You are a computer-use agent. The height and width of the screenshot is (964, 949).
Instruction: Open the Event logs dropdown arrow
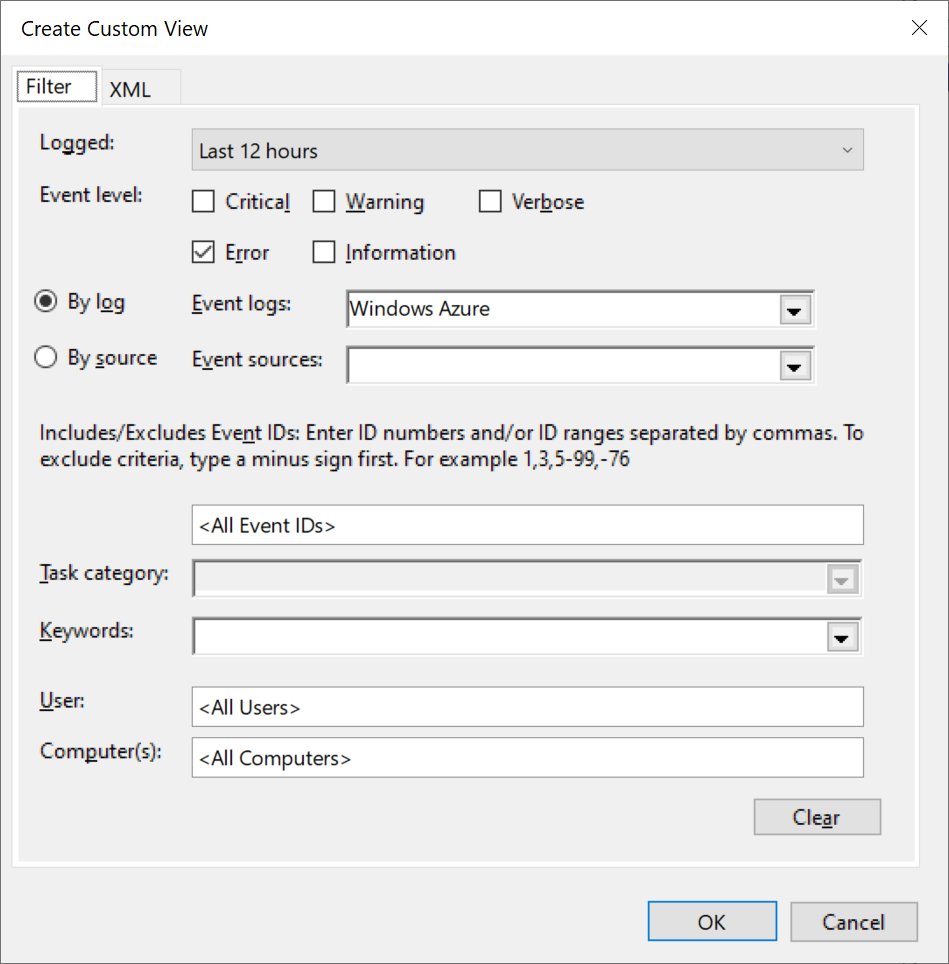[x=795, y=309]
